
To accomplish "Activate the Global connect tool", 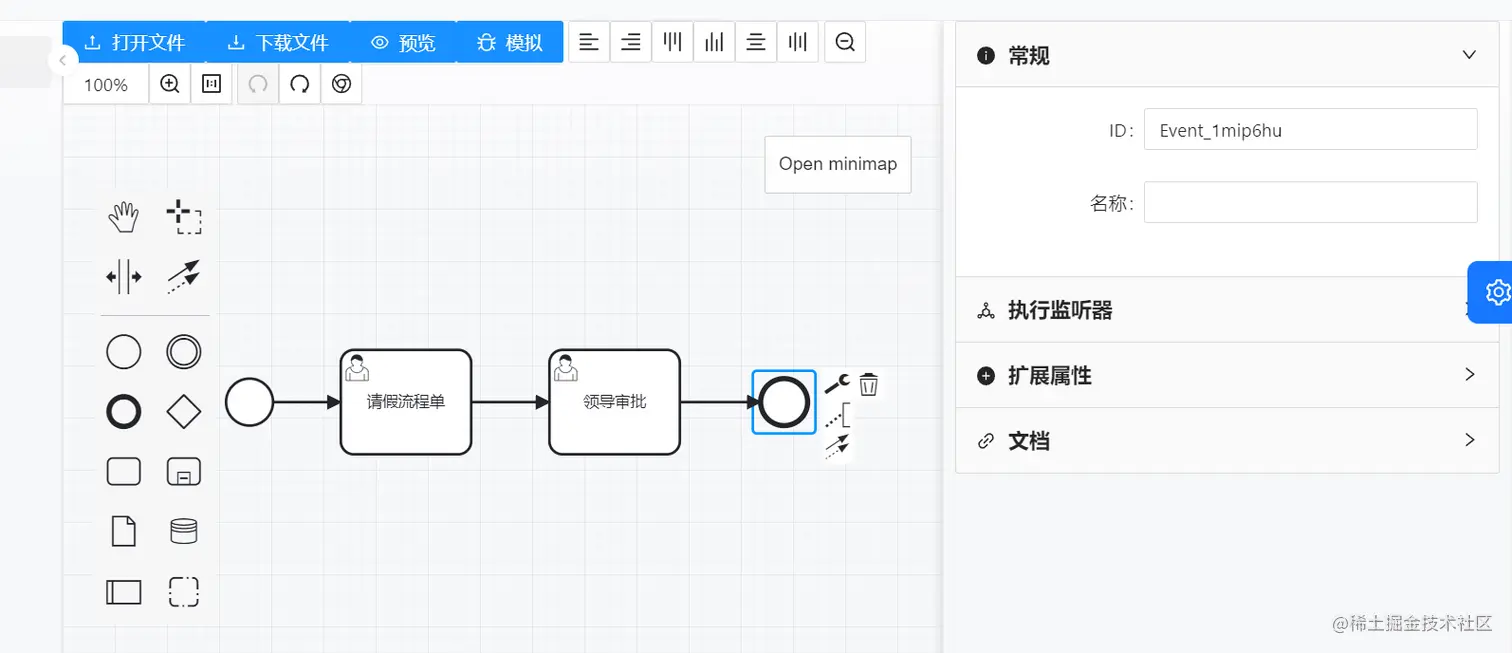I will tap(184, 277).
